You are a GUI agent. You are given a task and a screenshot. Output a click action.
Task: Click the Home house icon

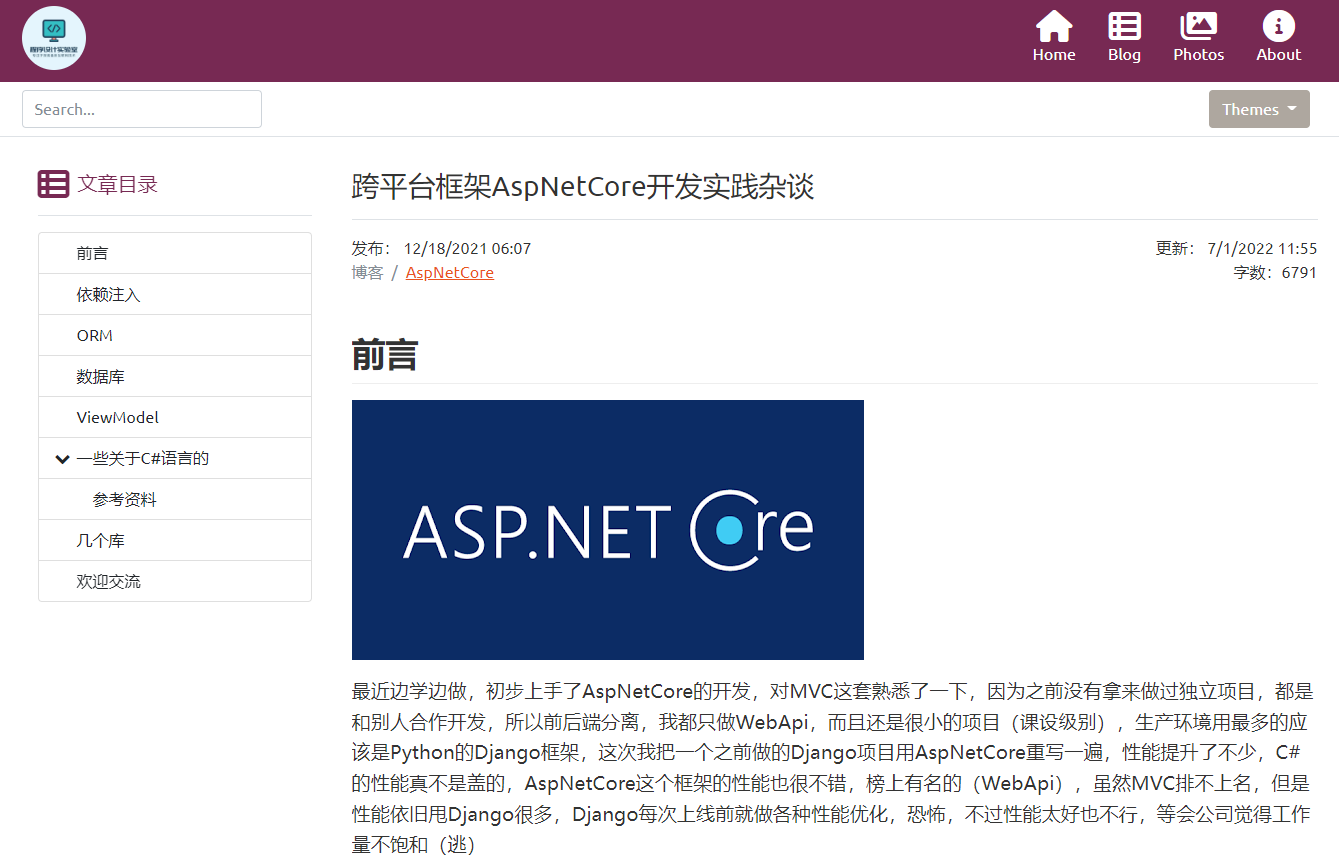click(x=1054, y=27)
